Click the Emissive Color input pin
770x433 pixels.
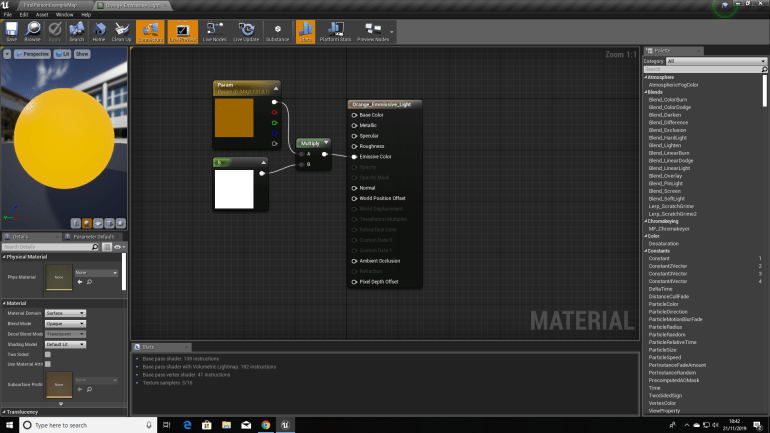tap(354, 157)
